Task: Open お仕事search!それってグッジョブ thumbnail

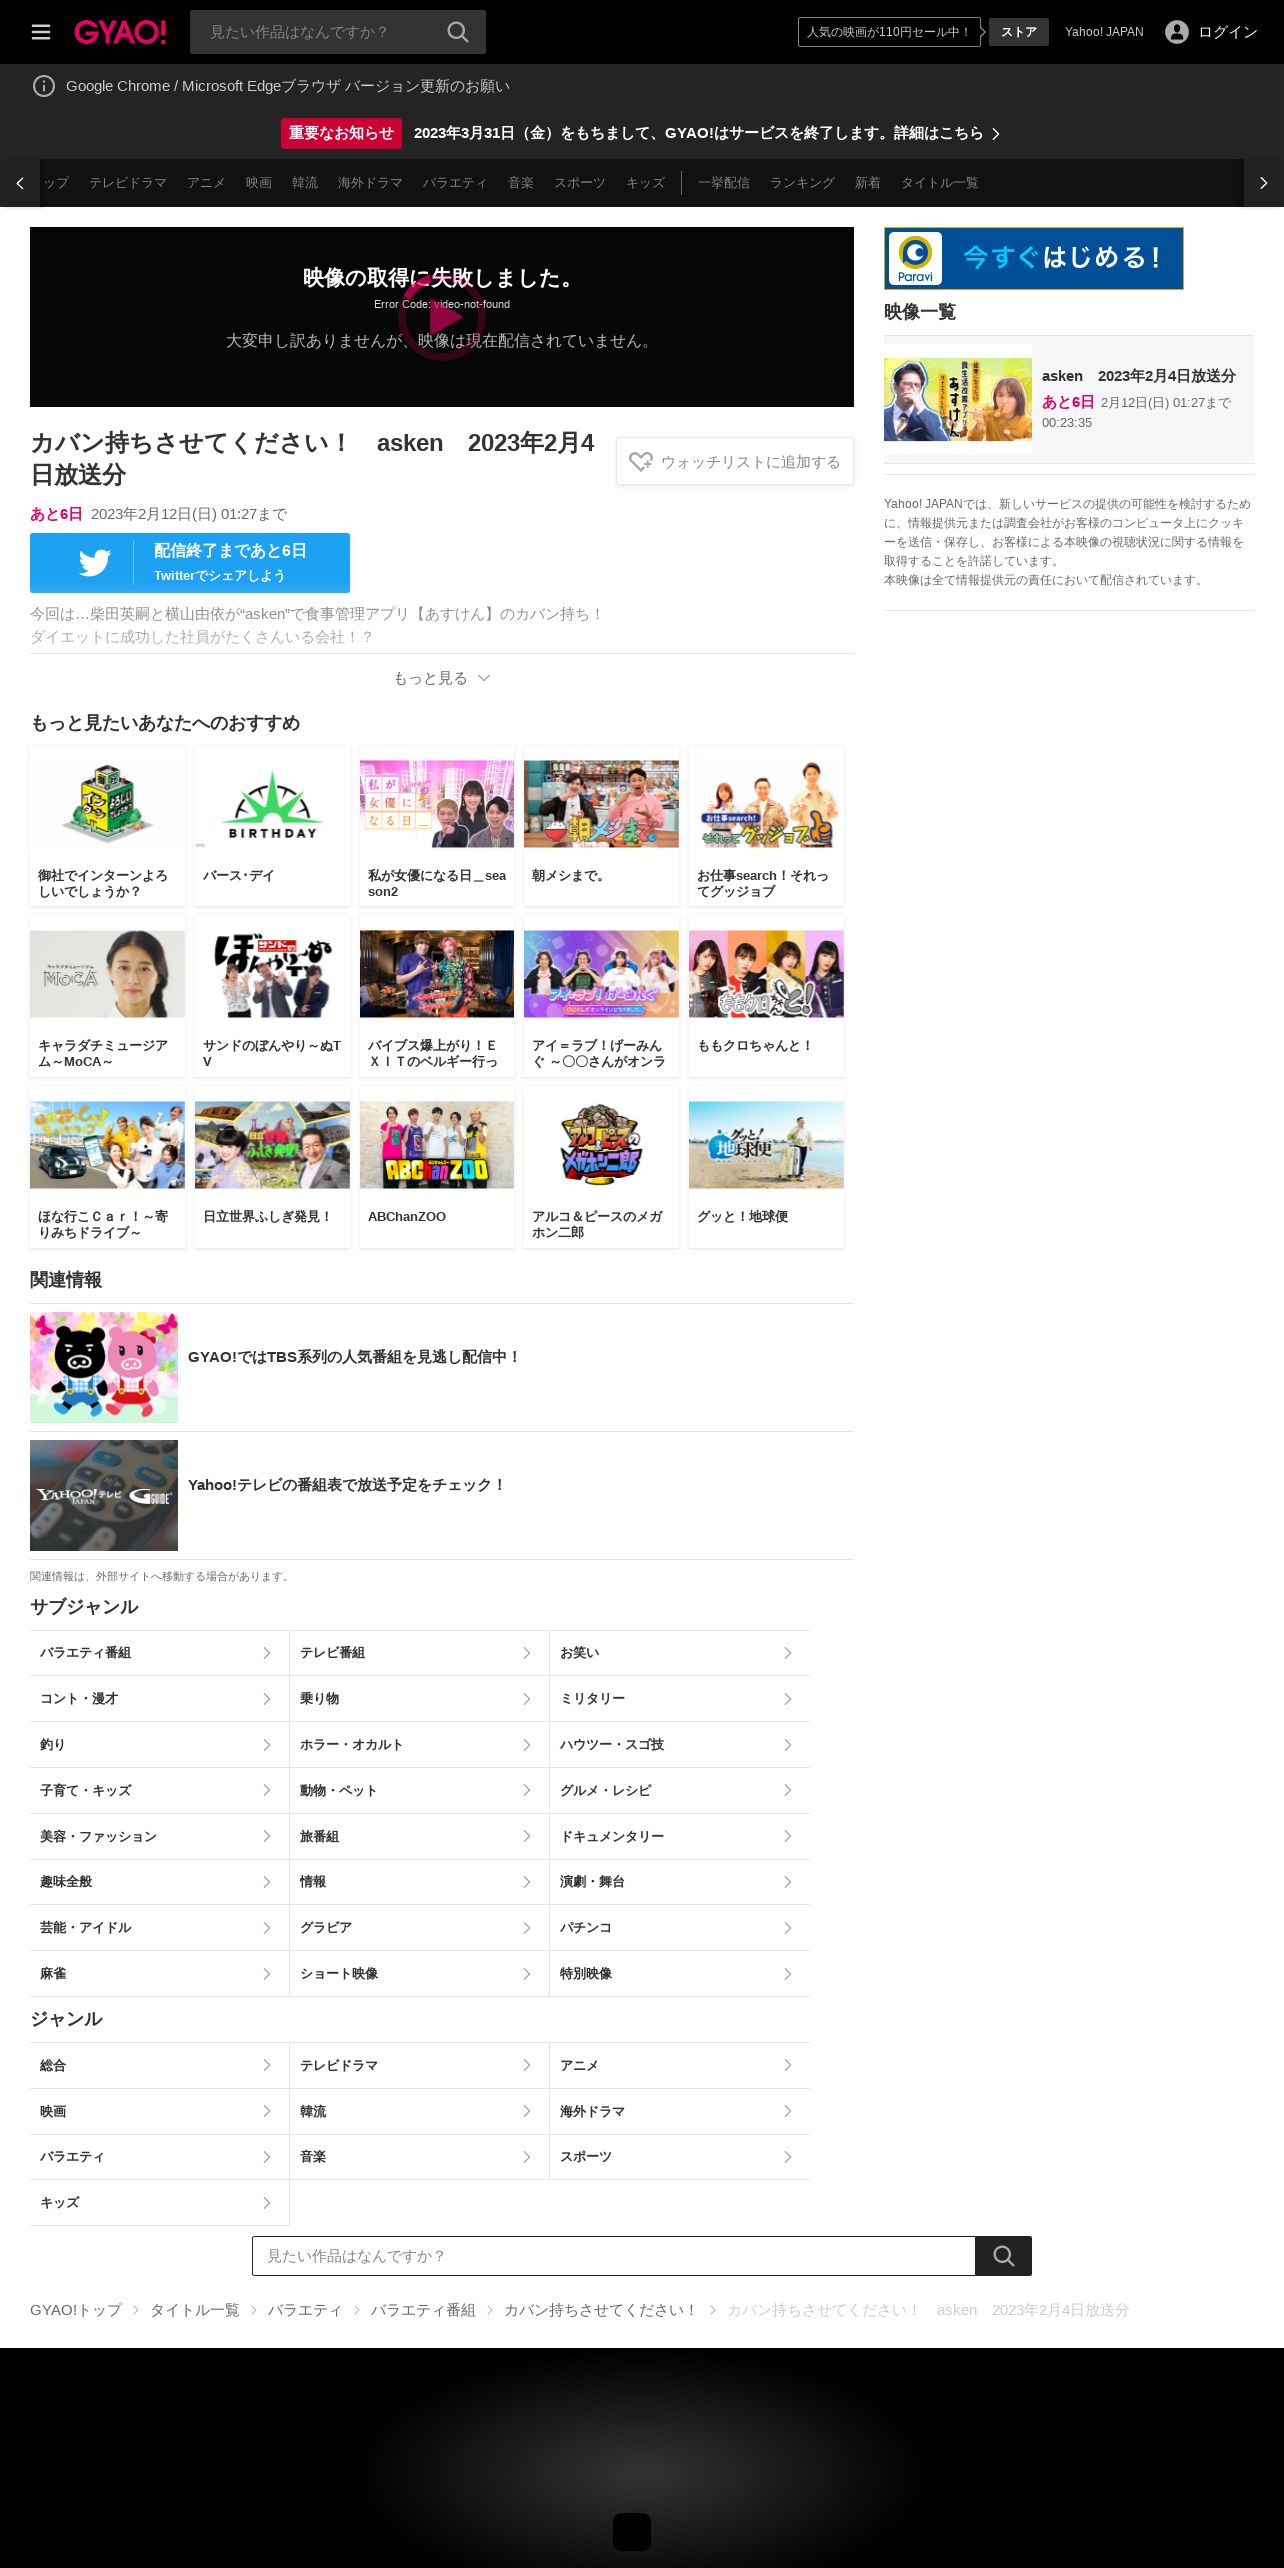Action: (x=766, y=804)
